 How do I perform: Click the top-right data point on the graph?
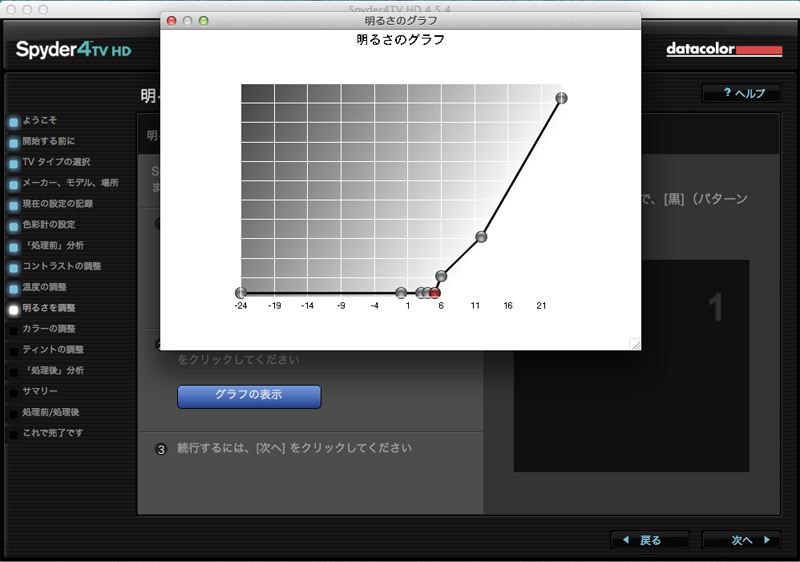(561, 98)
